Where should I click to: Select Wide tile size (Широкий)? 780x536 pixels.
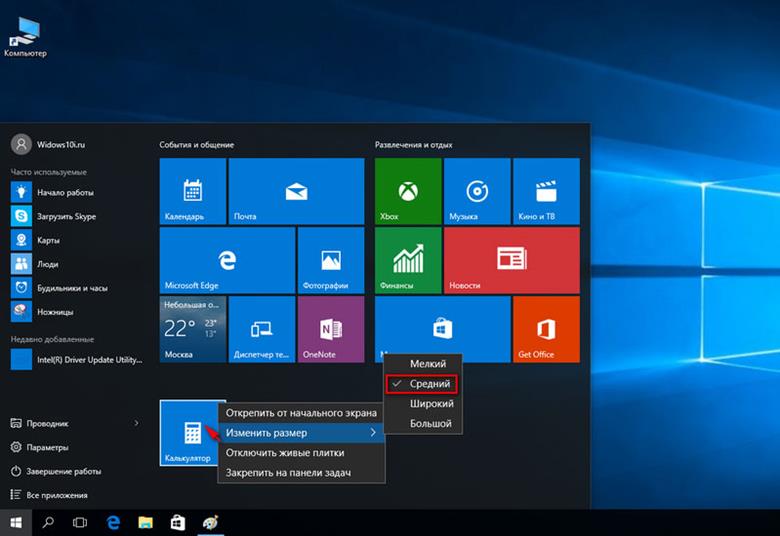(x=423, y=404)
